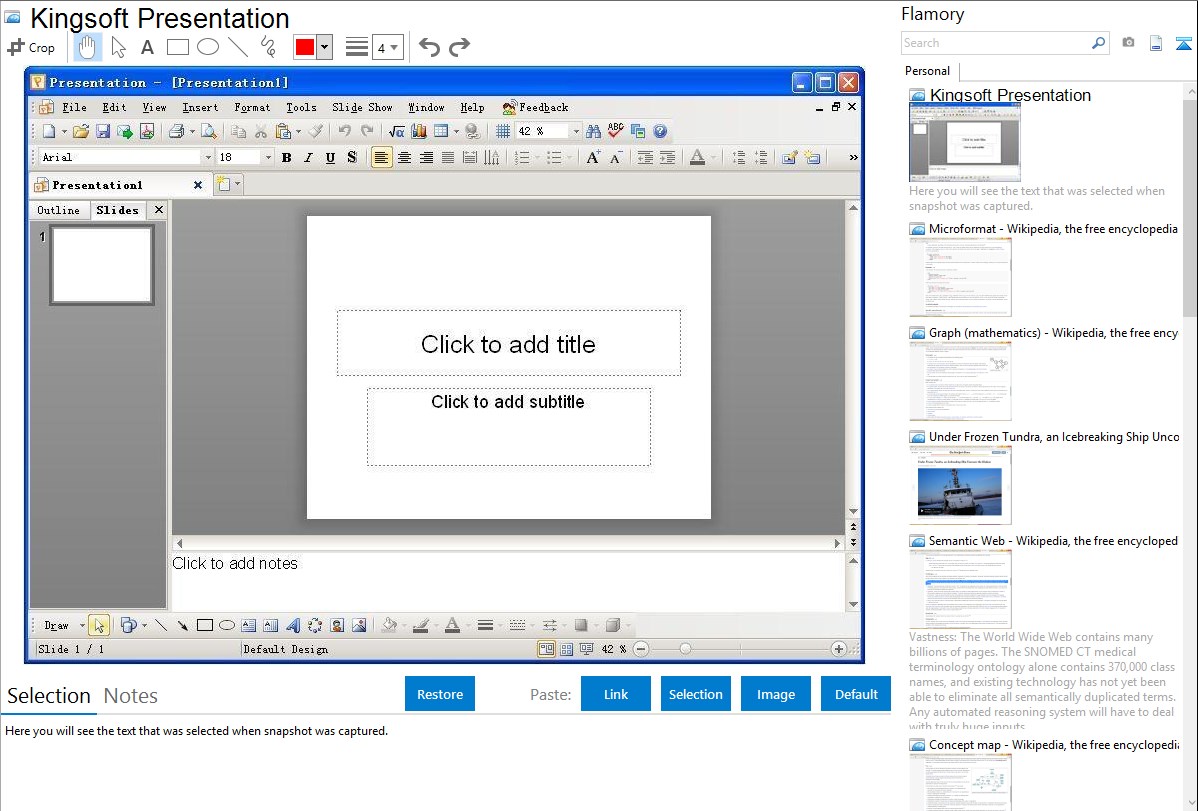Click into the Flamory Search field
Viewport: 1198px width, 811px height.
tap(995, 43)
